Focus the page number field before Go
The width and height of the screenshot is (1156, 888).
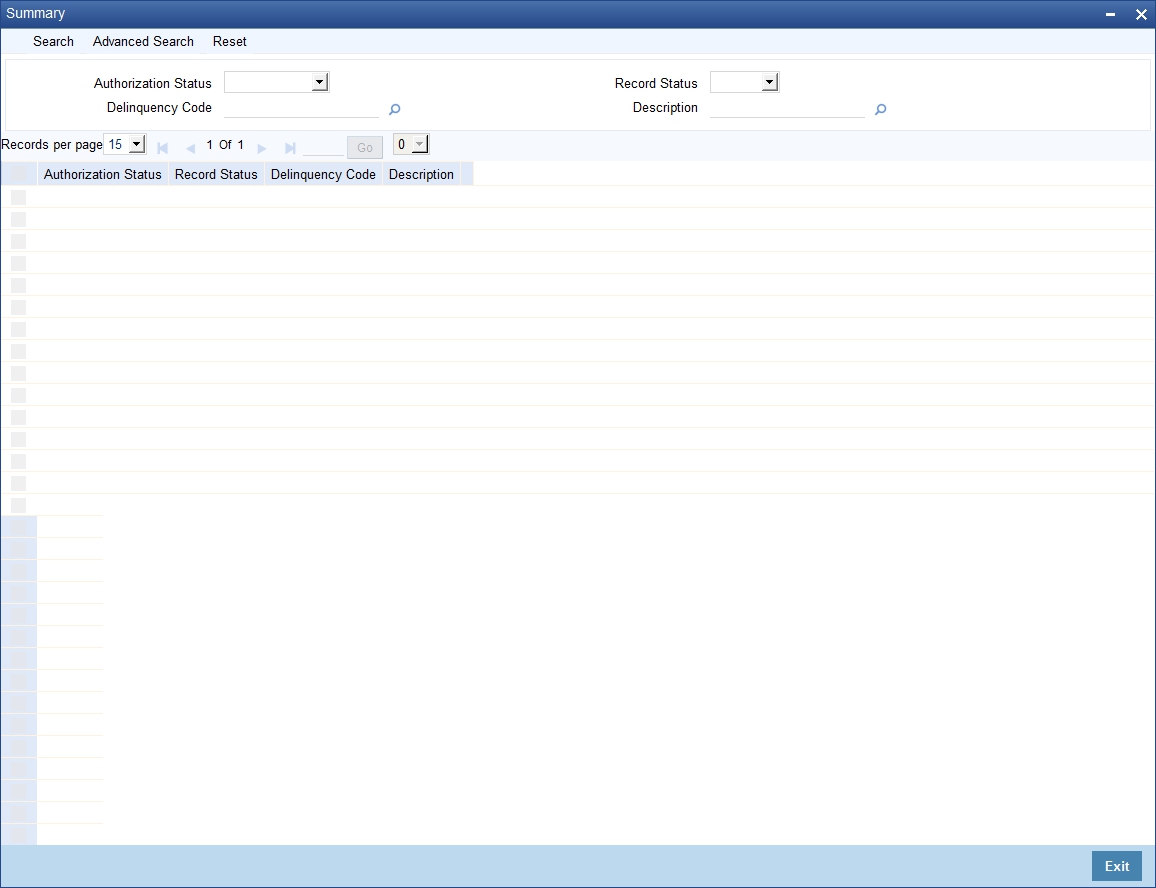coord(323,147)
